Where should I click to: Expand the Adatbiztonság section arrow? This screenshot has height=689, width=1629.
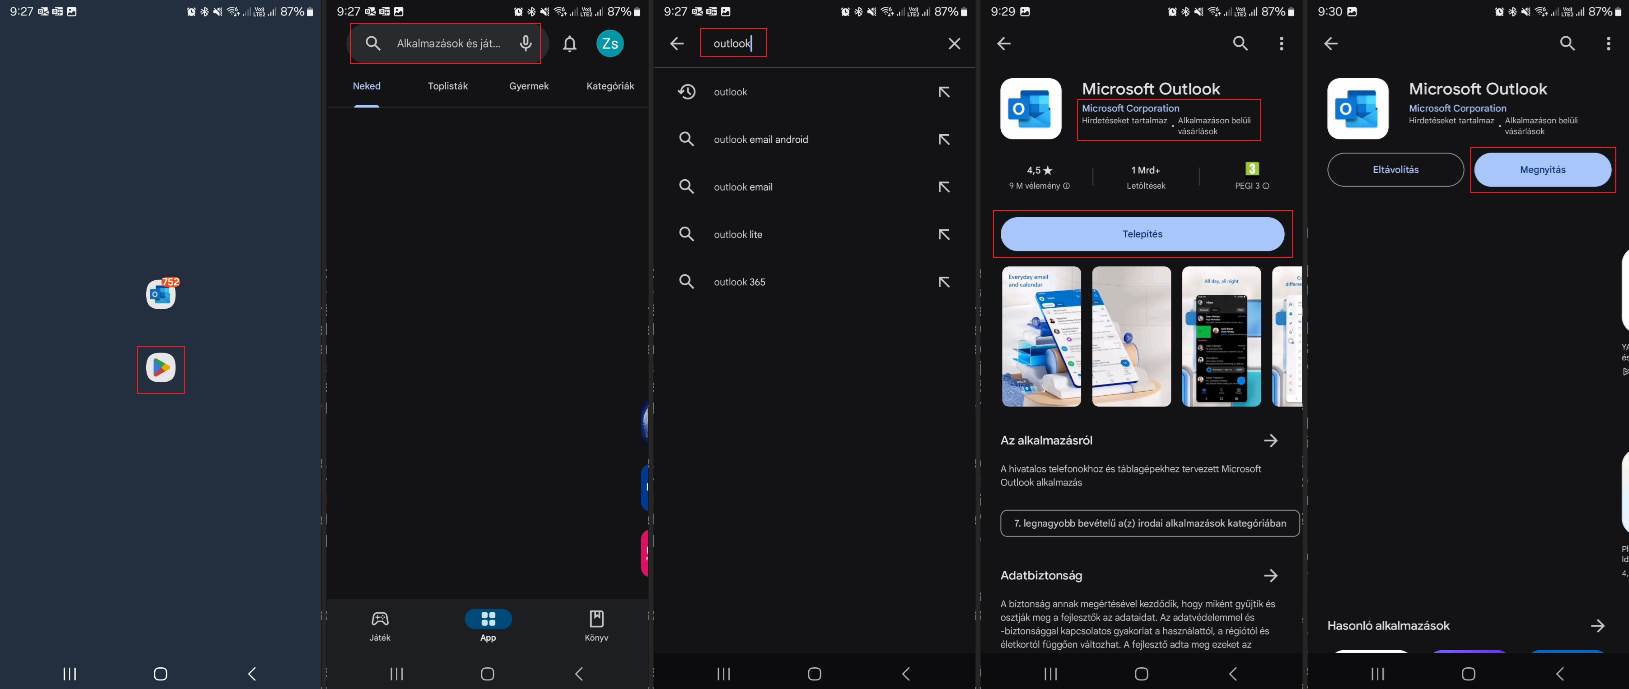[1271, 575]
